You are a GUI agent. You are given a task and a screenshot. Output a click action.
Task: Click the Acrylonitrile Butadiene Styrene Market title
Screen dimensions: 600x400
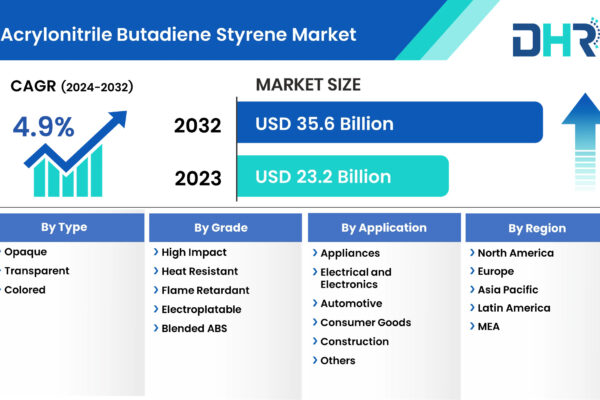[x=178, y=35]
